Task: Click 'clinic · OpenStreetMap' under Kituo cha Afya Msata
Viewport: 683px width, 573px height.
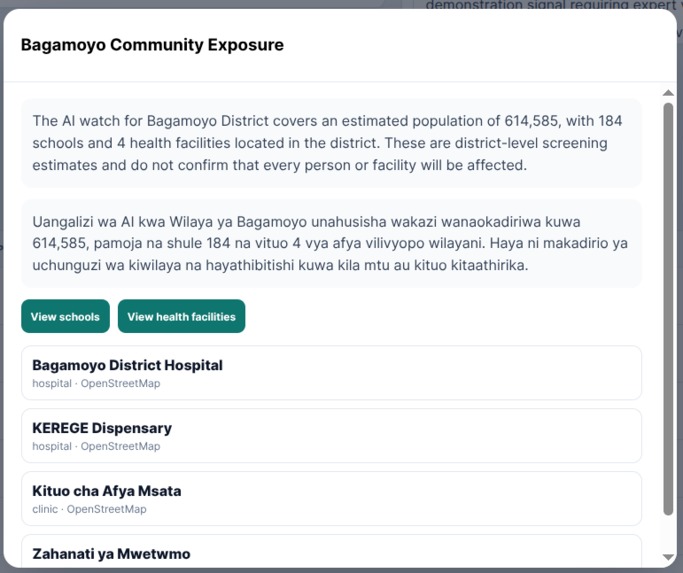Action: (89, 509)
